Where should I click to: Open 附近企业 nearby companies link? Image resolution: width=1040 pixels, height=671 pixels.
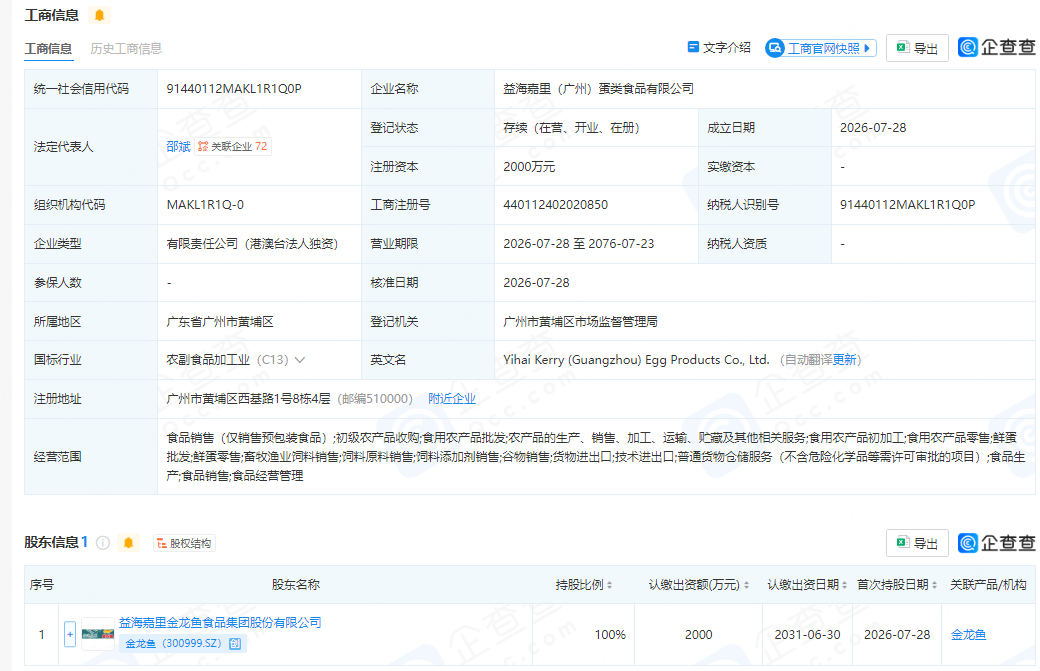point(452,398)
